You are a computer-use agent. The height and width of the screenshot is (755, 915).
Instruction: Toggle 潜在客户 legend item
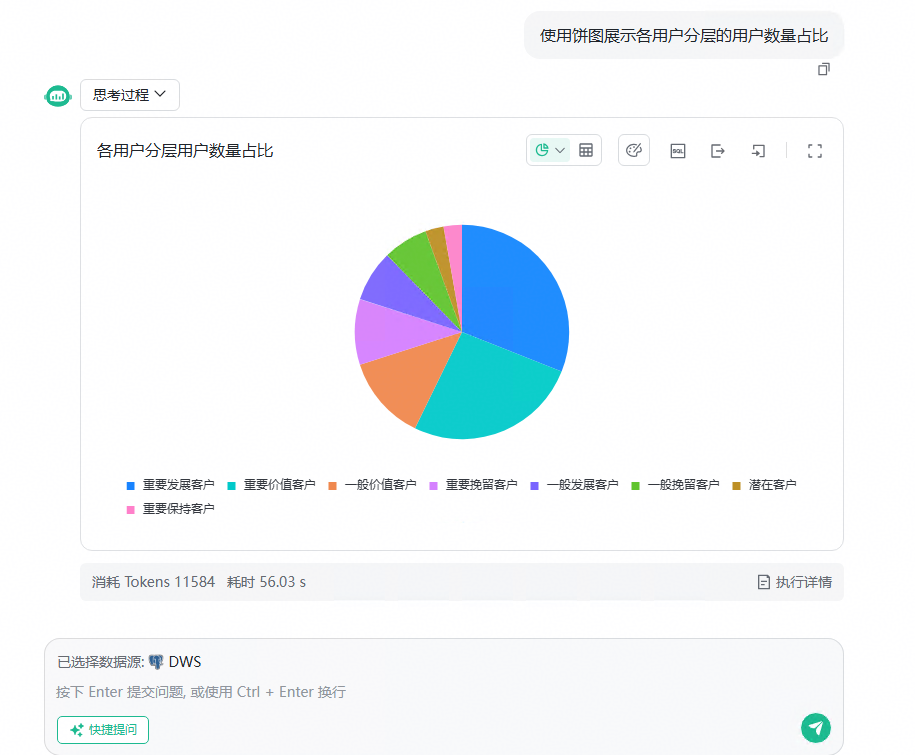(764, 485)
